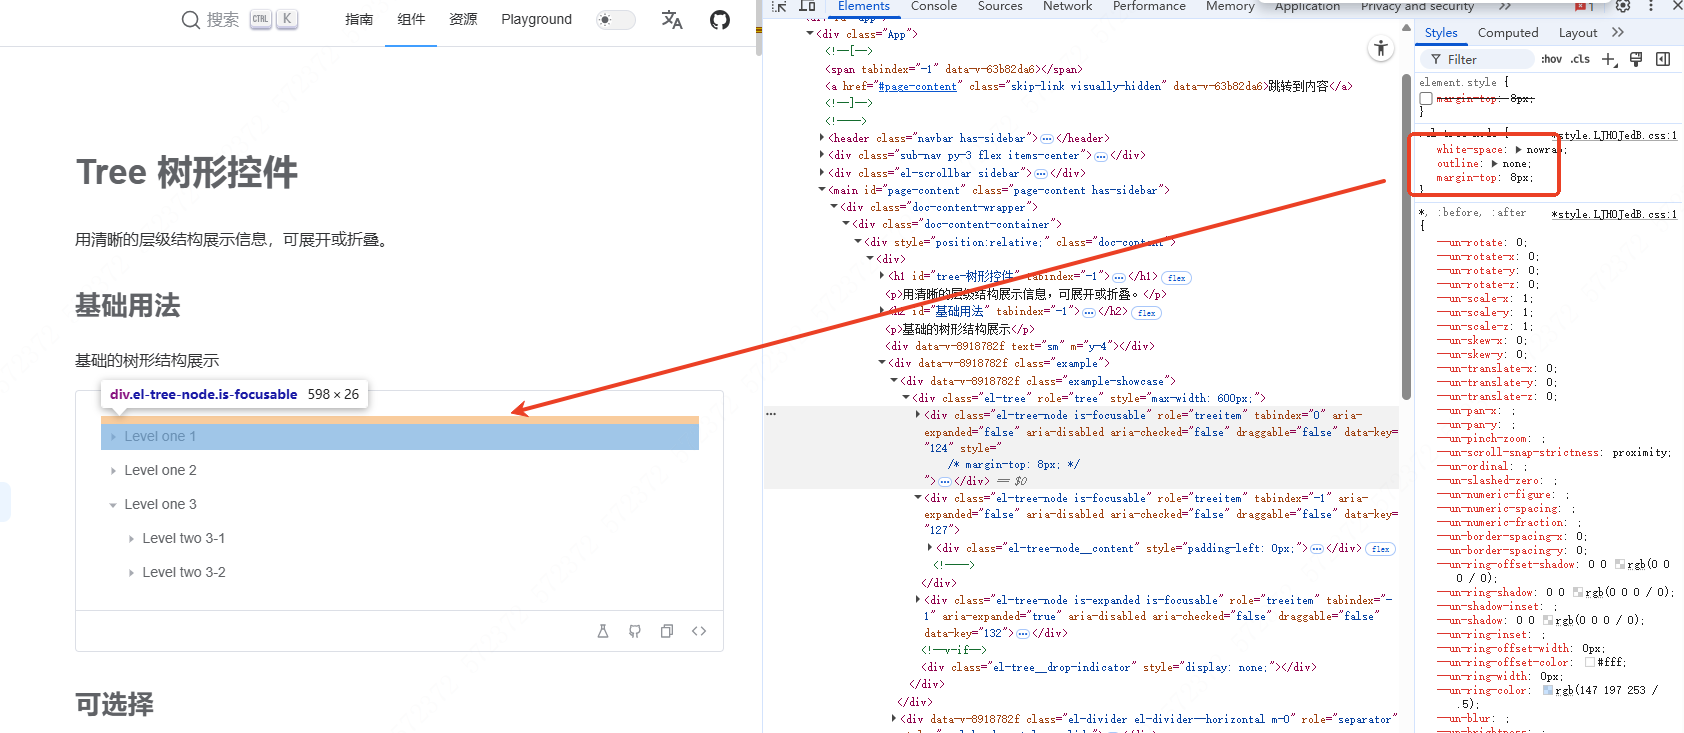Switch to the Elements tab
The image size is (1684, 733).
864,6
